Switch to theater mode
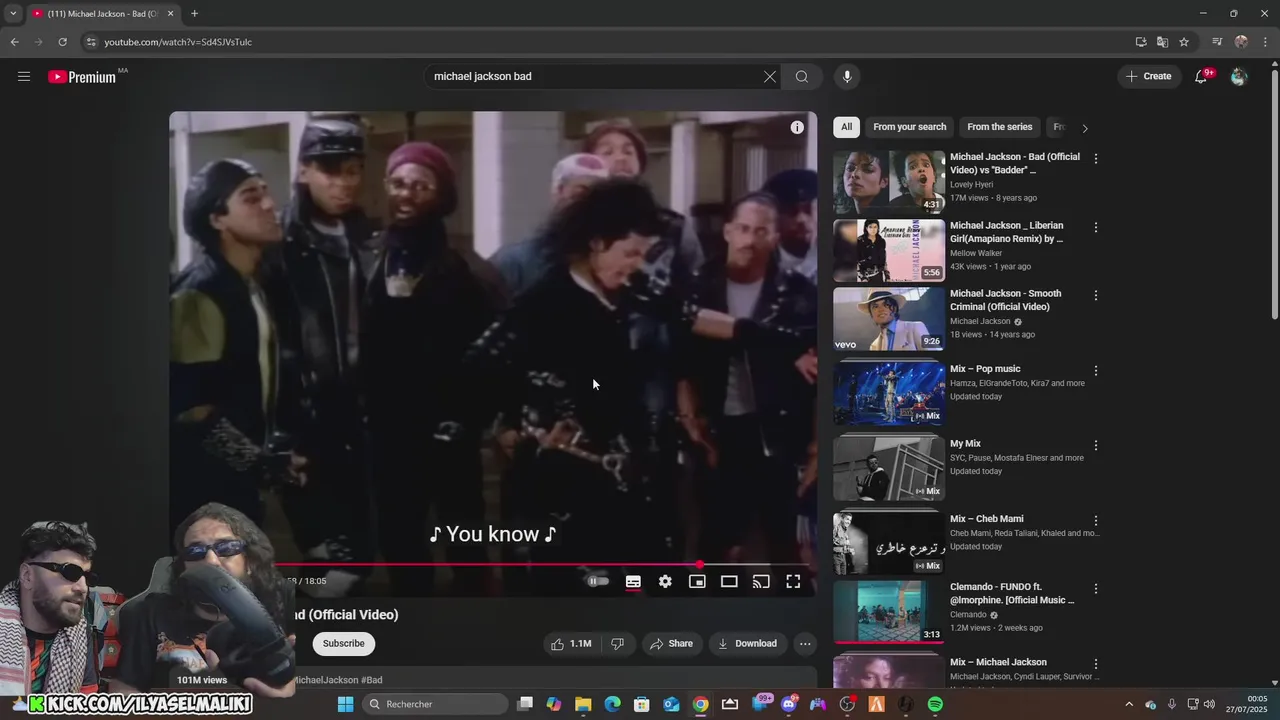This screenshot has height=720, width=1280. [729, 581]
